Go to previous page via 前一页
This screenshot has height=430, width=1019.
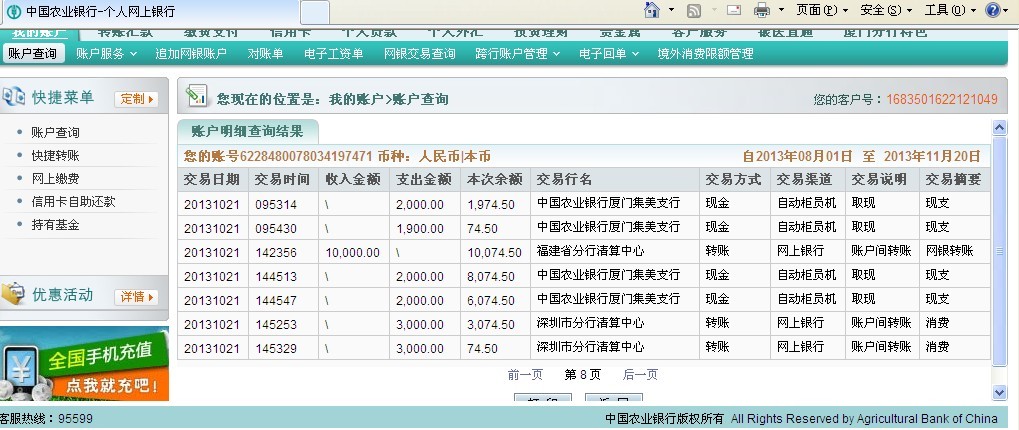525,375
